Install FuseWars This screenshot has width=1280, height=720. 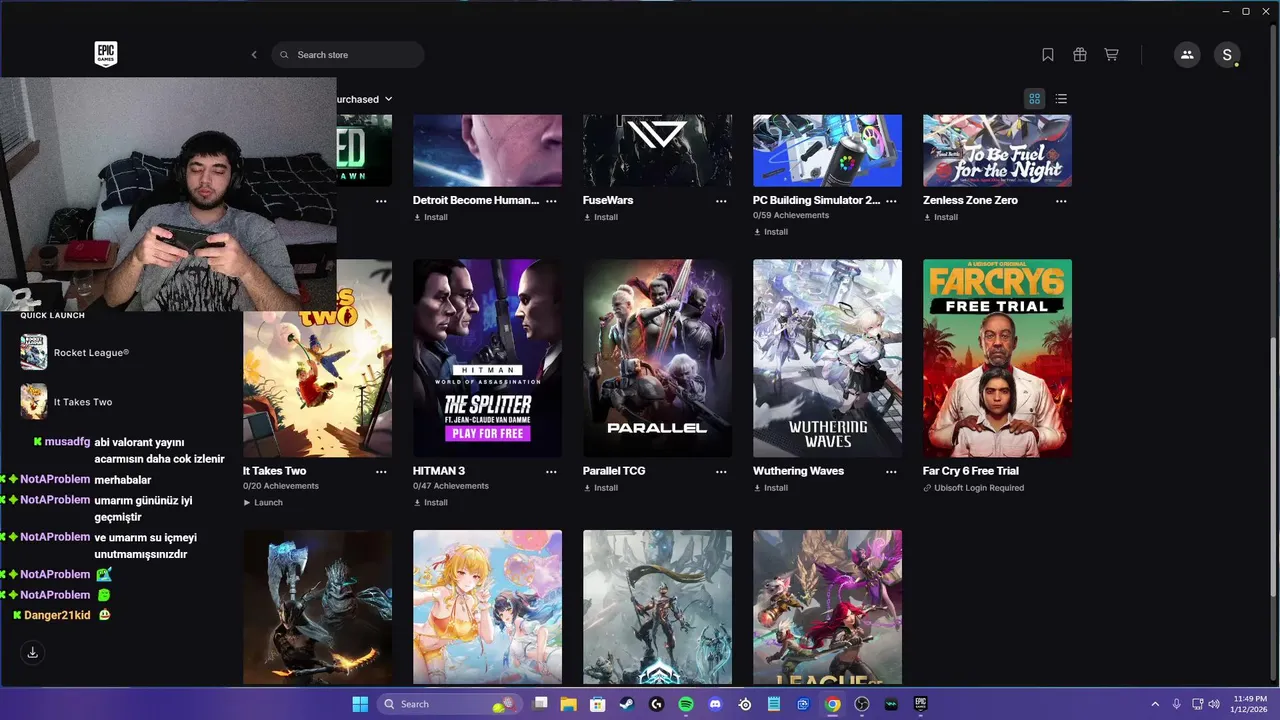[x=601, y=217]
